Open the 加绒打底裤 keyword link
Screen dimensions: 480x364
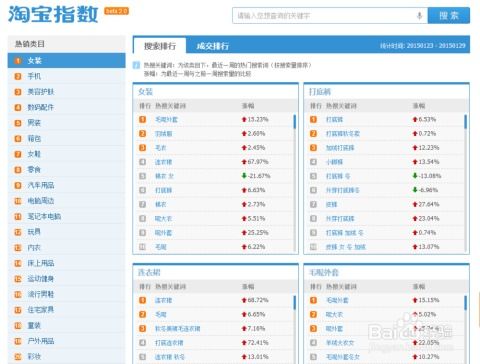340,148
